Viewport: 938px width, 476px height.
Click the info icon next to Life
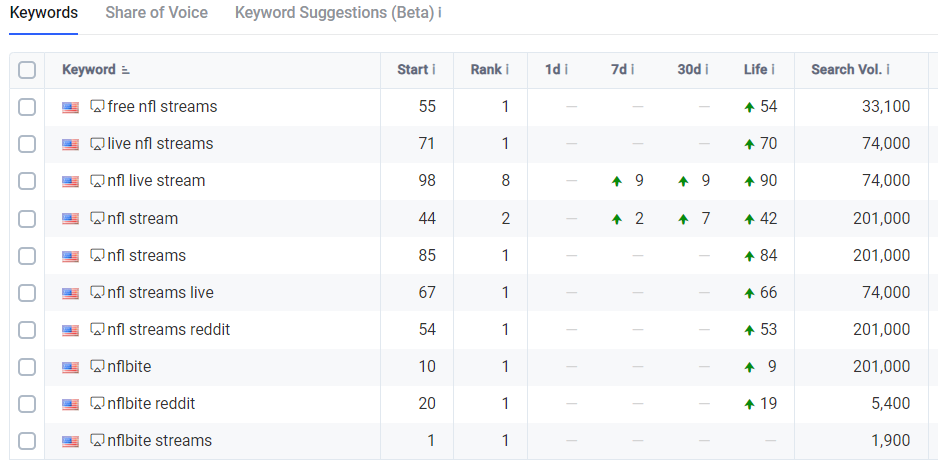(x=773, y=69)
